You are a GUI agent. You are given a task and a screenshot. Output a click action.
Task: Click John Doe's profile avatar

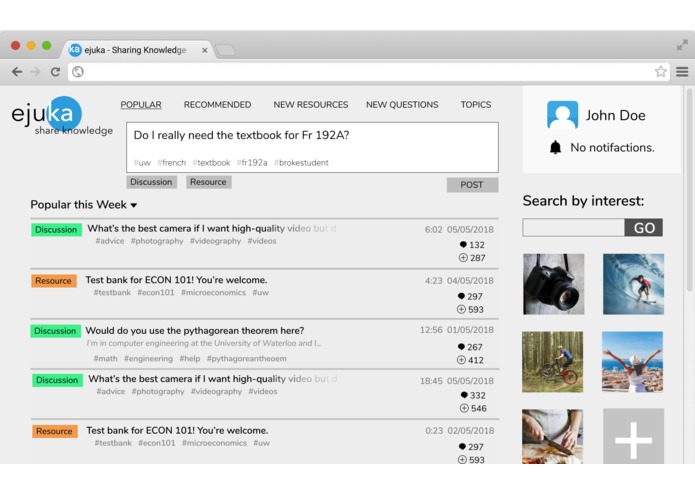click(562, 115)
